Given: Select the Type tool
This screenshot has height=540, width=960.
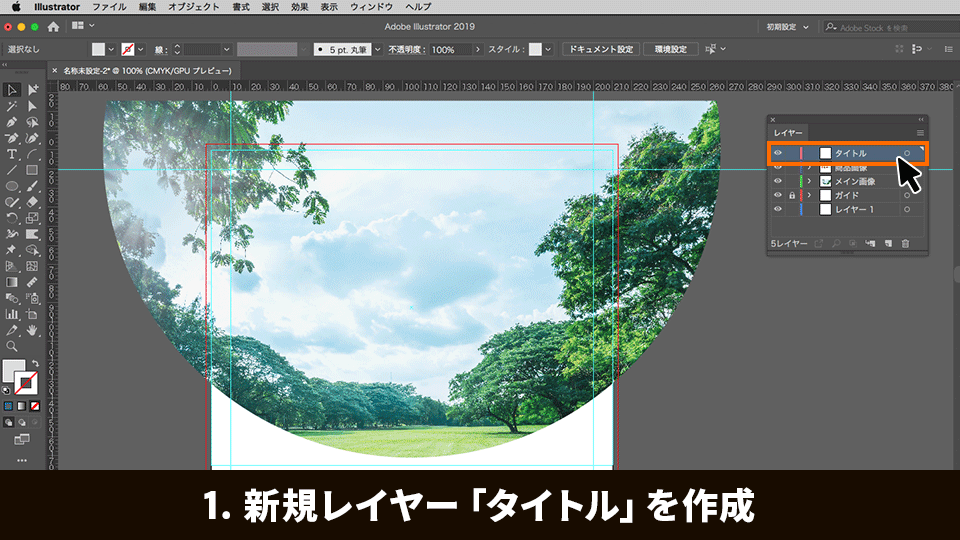Looking at the screenshot, I should (x=12, y=154).
